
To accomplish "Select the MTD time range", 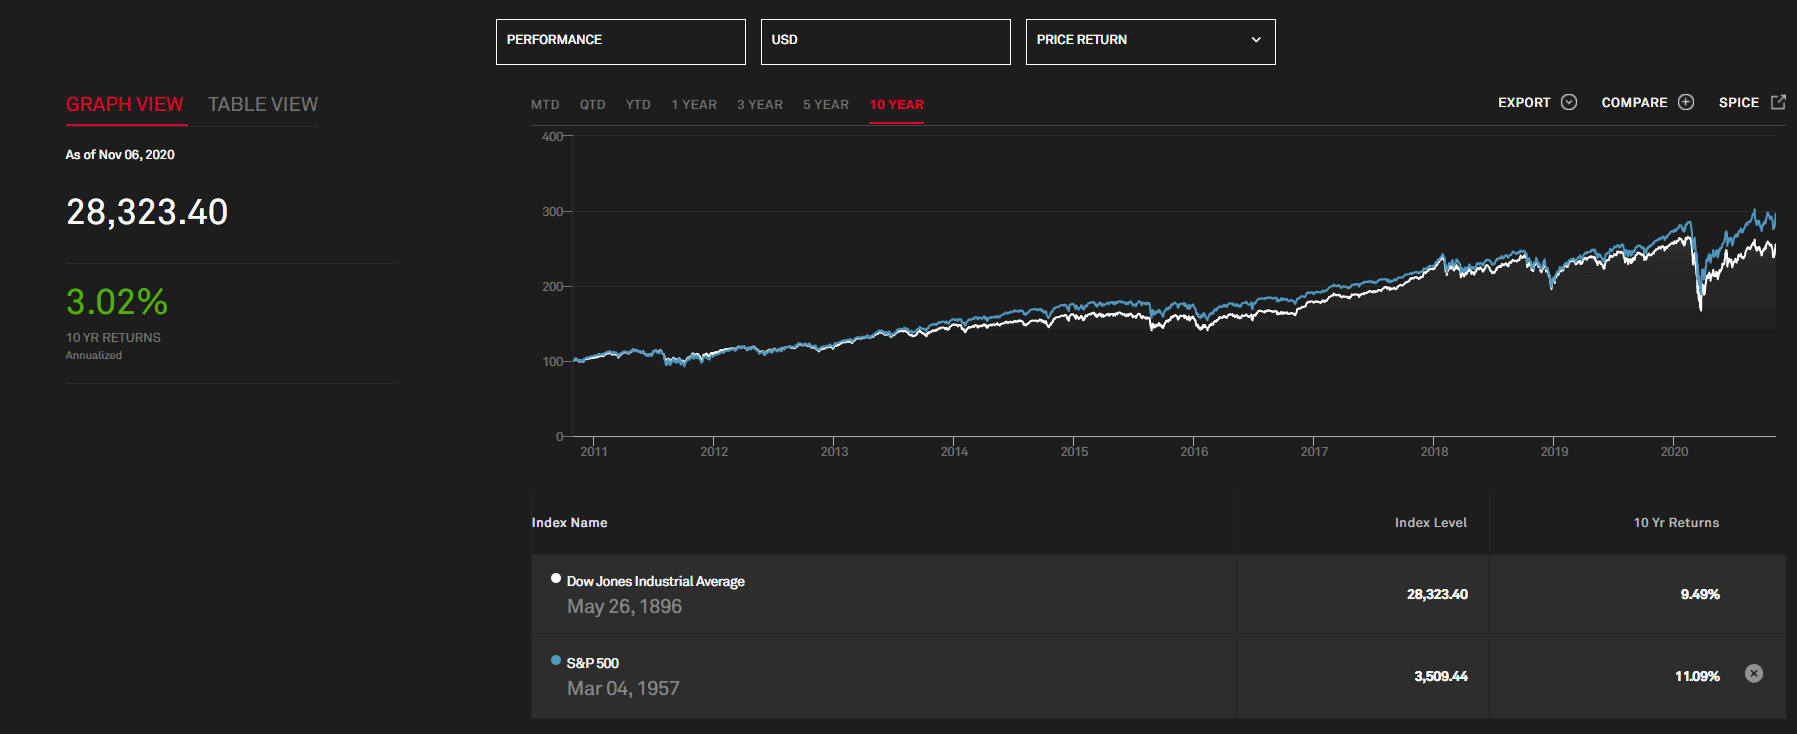I will [545, 104].
